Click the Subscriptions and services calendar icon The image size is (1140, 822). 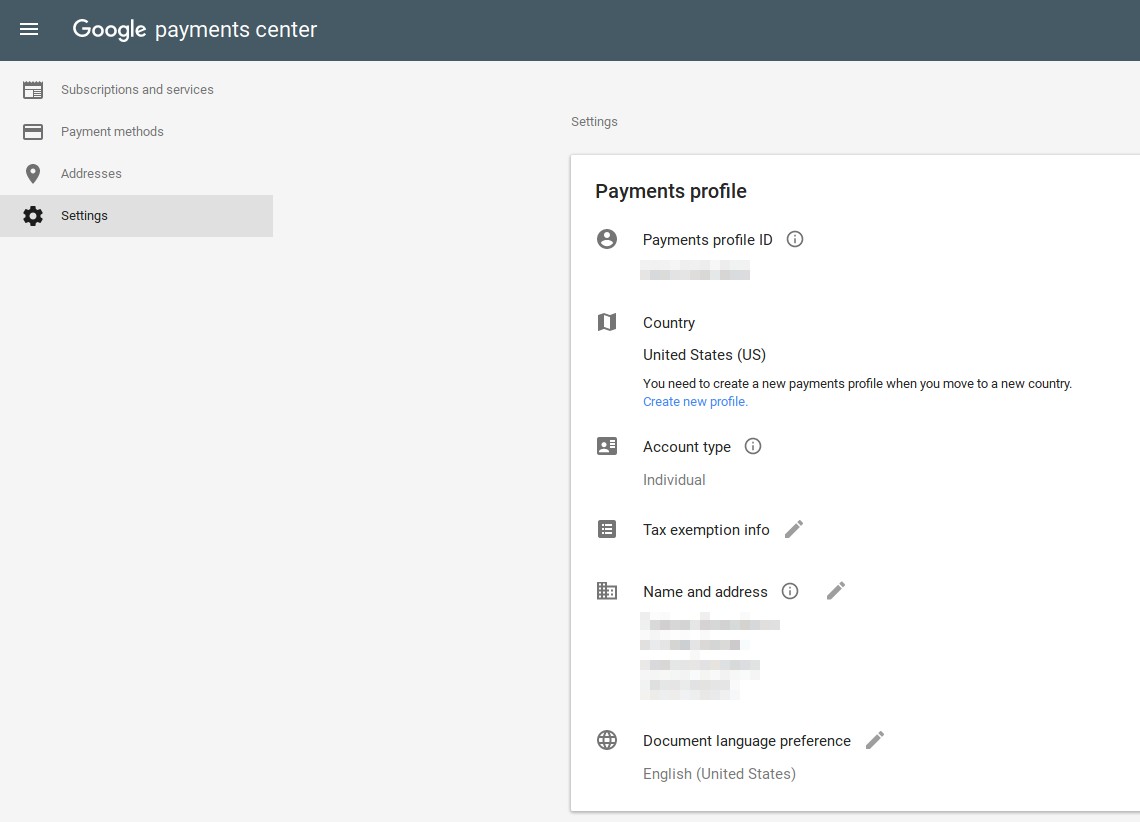(33, 90)
